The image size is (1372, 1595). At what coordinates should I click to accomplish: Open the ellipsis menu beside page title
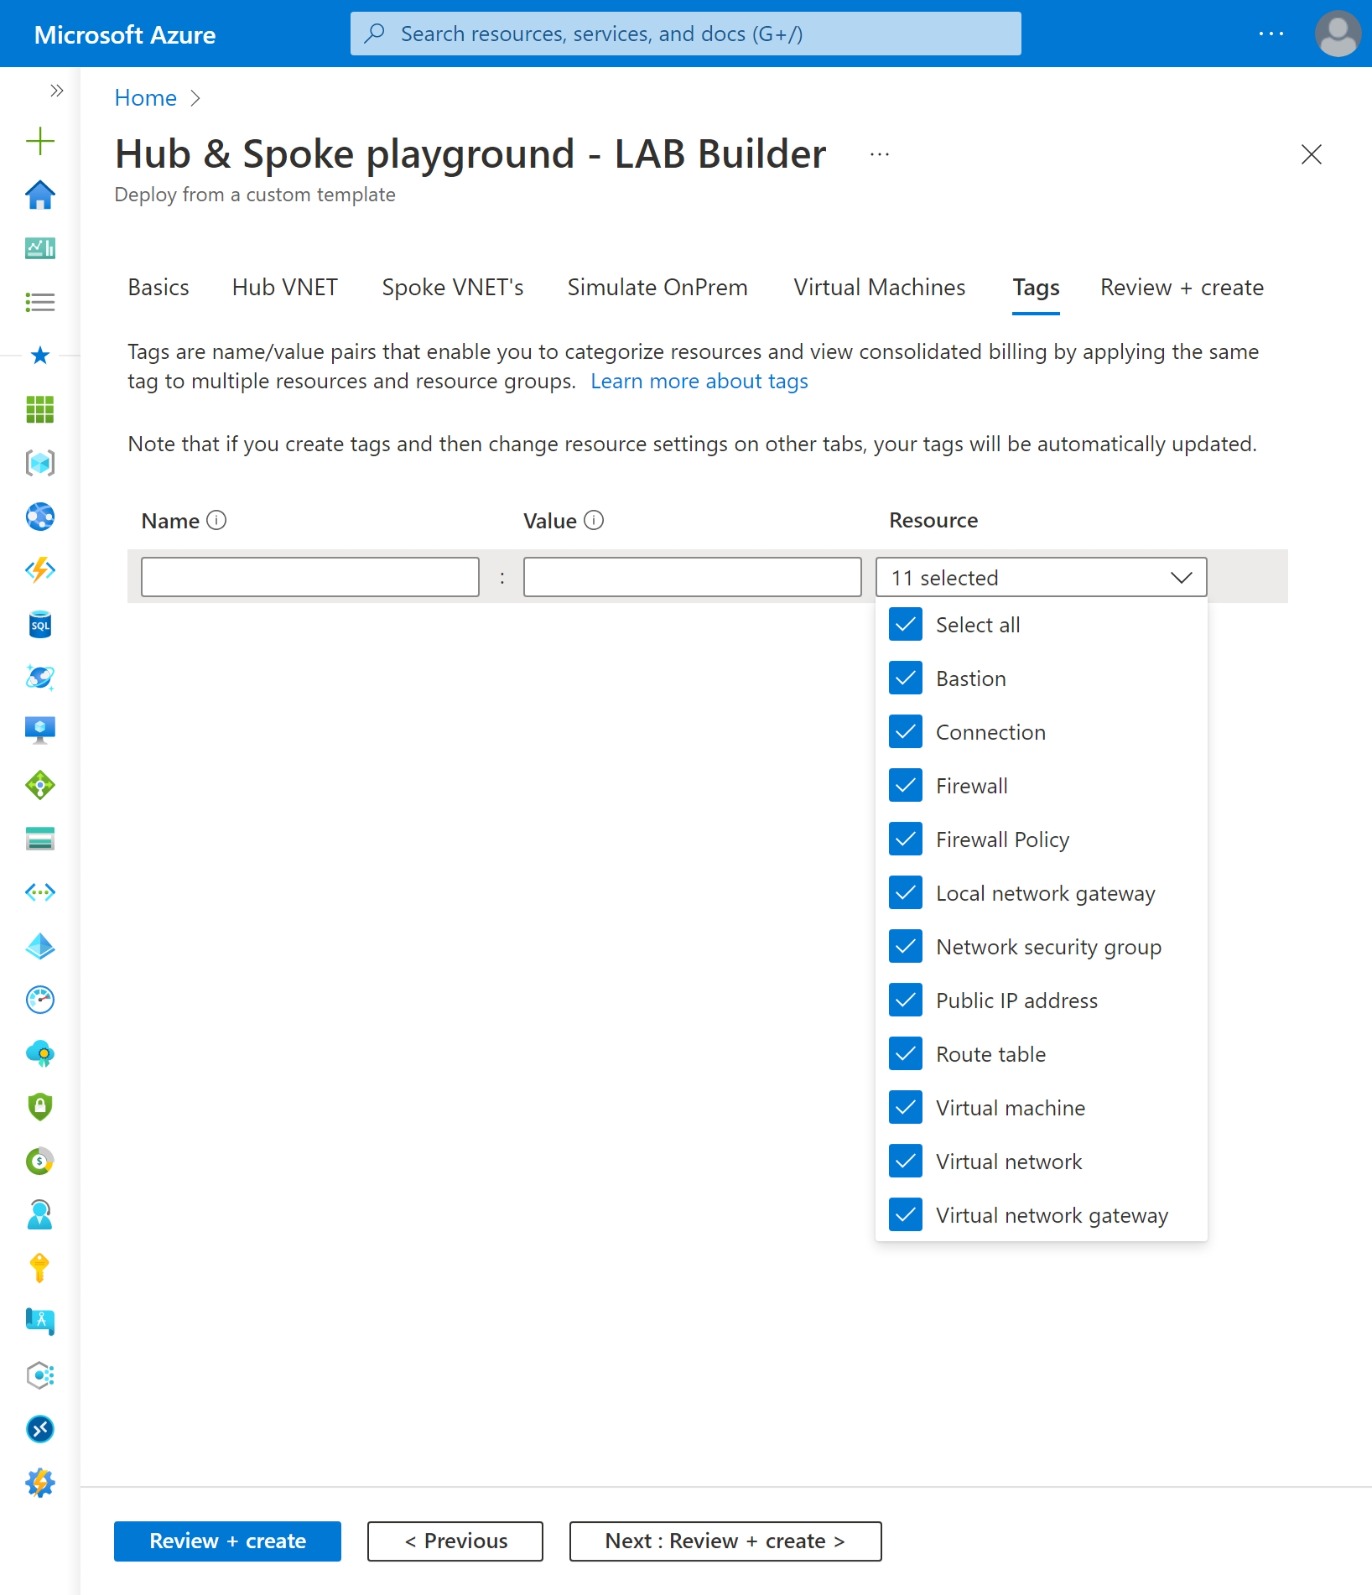[x=879, y=154]
